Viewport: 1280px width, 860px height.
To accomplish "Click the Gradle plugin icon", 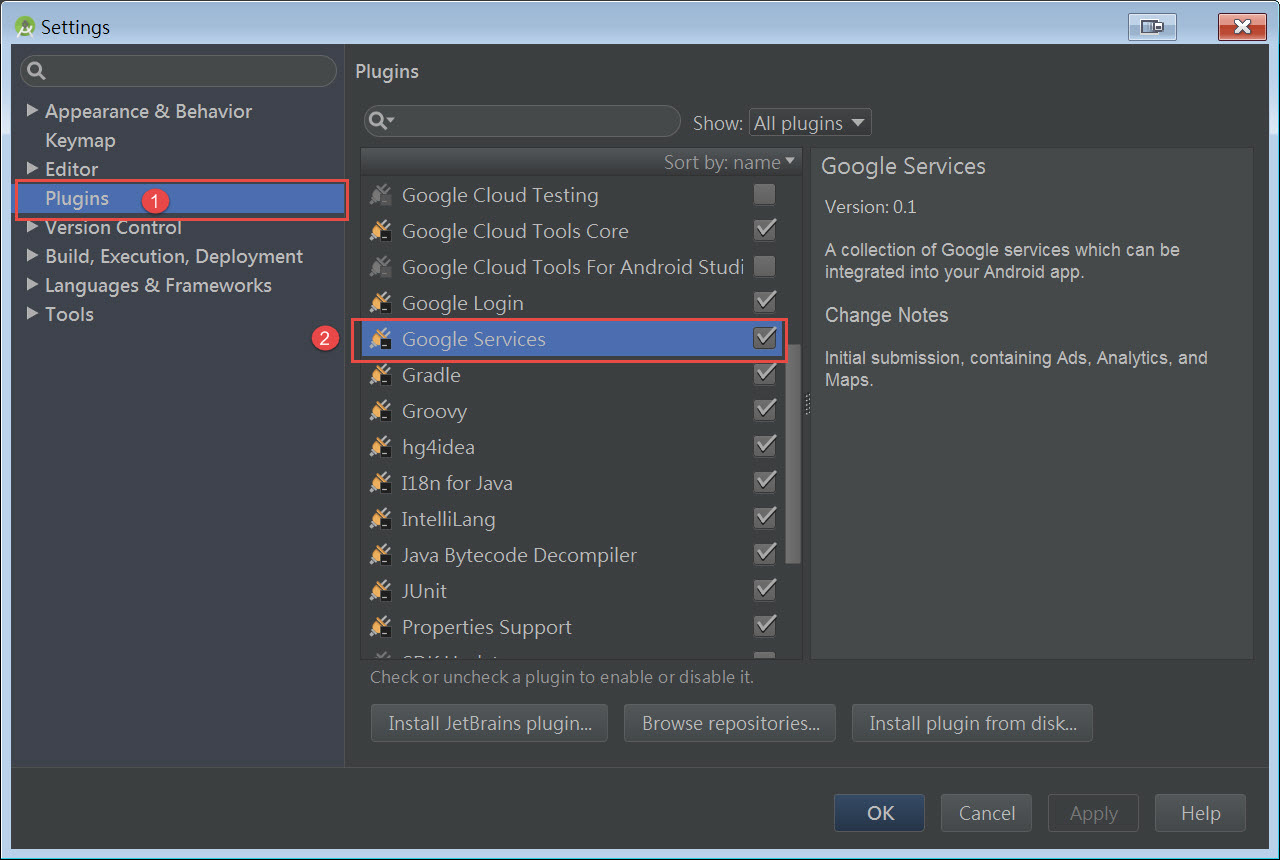I will coord(380,375).
